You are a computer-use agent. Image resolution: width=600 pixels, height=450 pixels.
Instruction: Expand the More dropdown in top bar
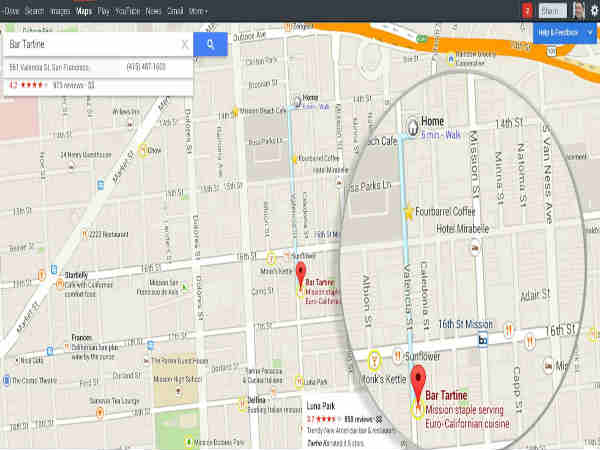point(198,11)
